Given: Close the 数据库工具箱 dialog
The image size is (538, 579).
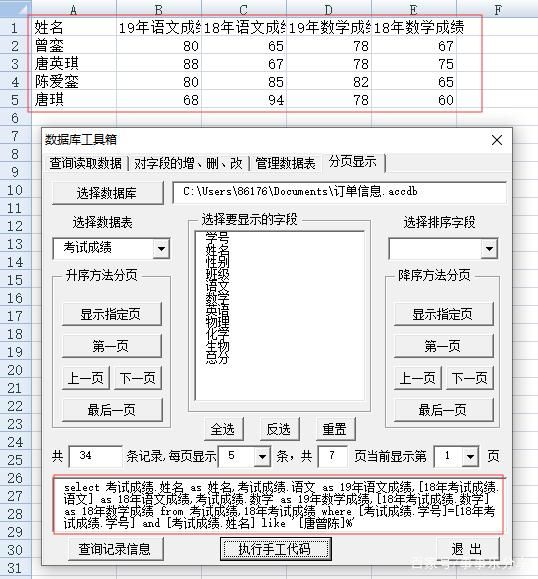Looking at the screenshot, I should click(x=497, y=140).
